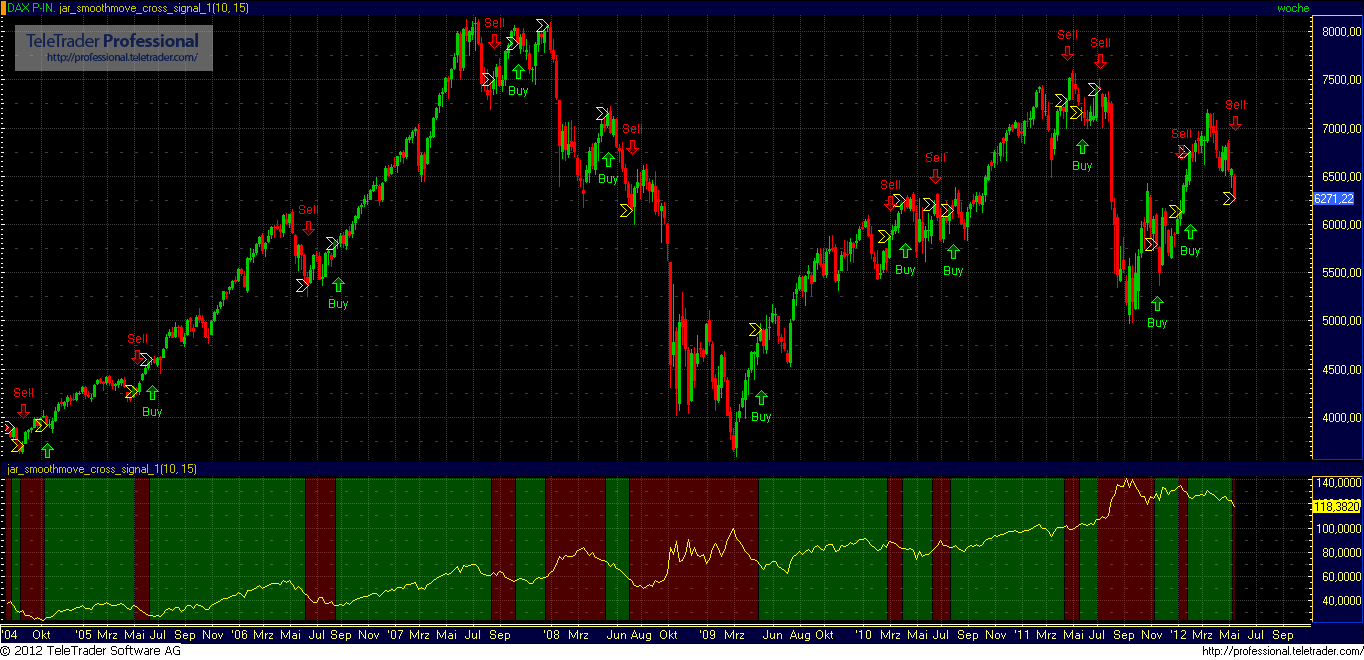Click the green Buy arrow near 5000 in late 2011
1364x660 pixels.
click(x=1157, y=304)
